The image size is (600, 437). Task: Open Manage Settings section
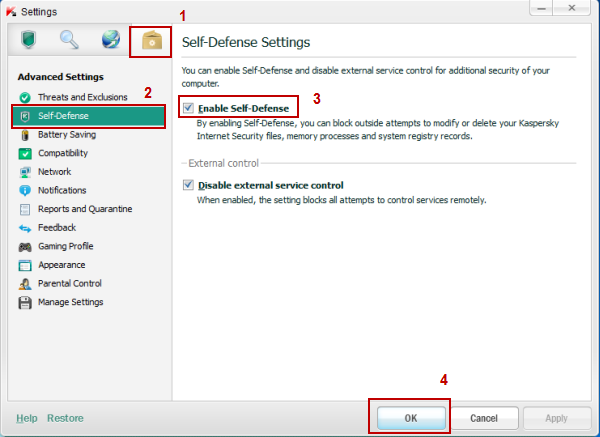pos(70,302)
